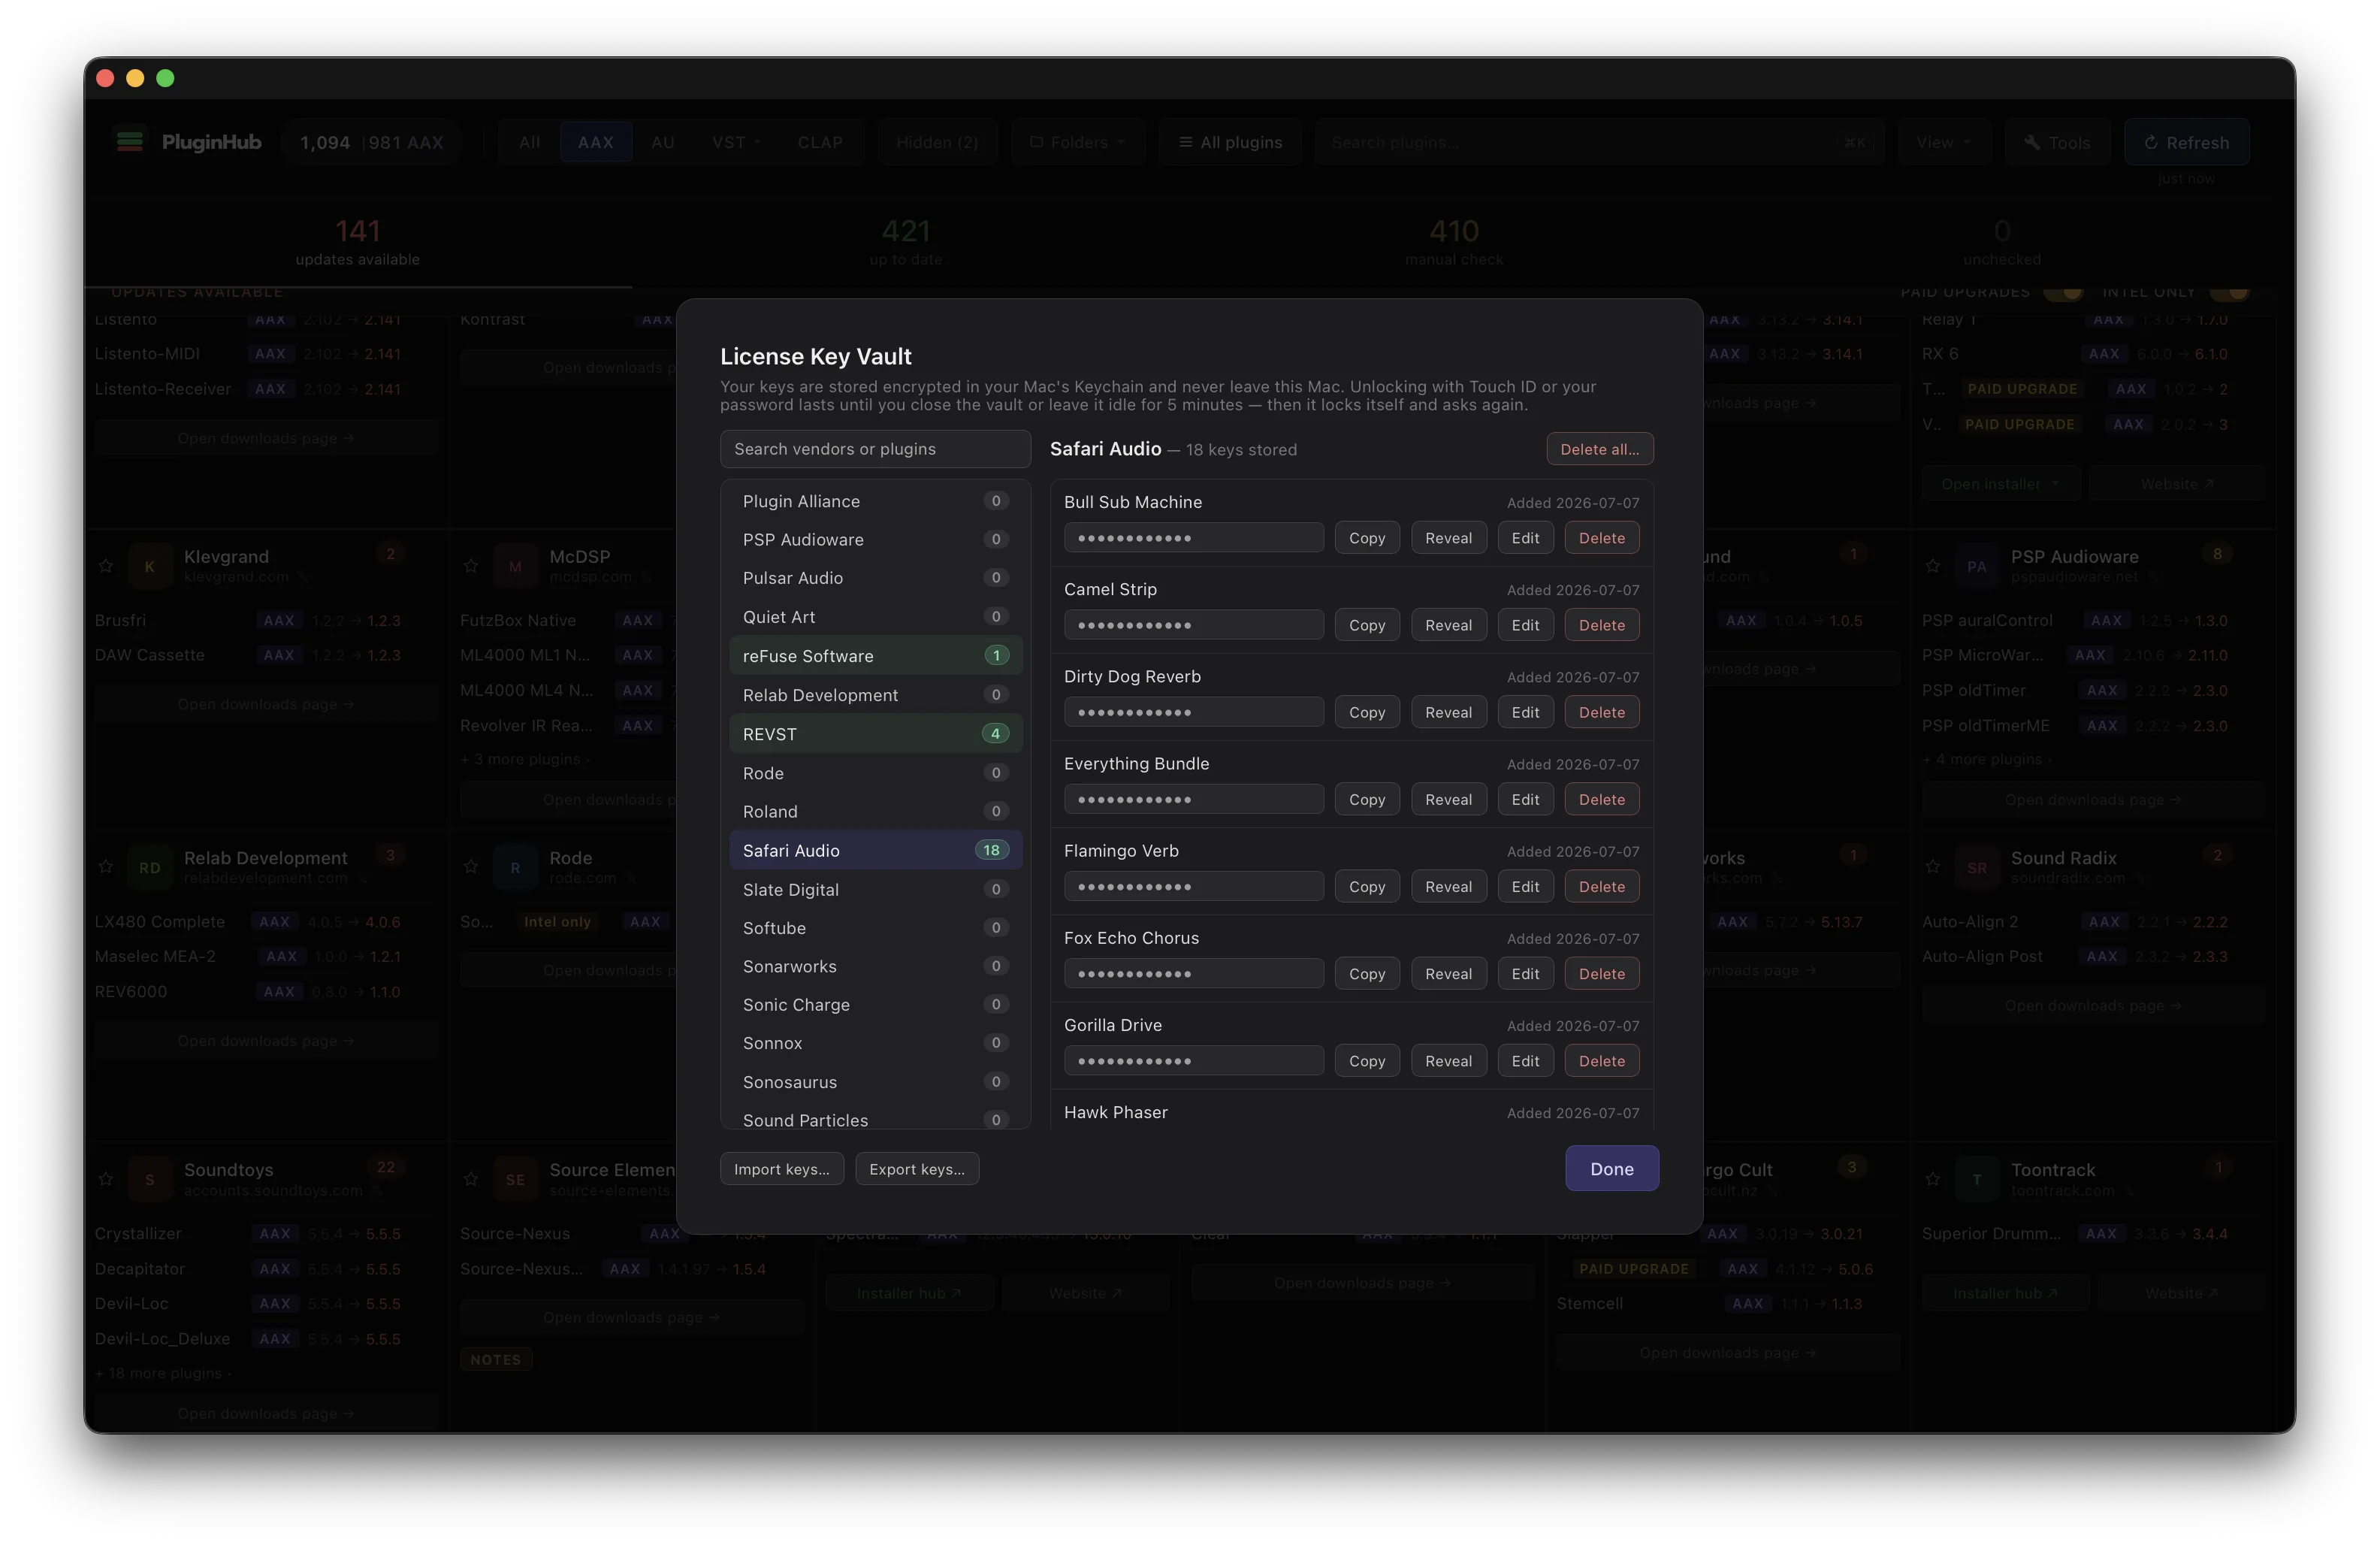Focus the Search vendors or plugins field
2380x1545 pixels.
875,449
